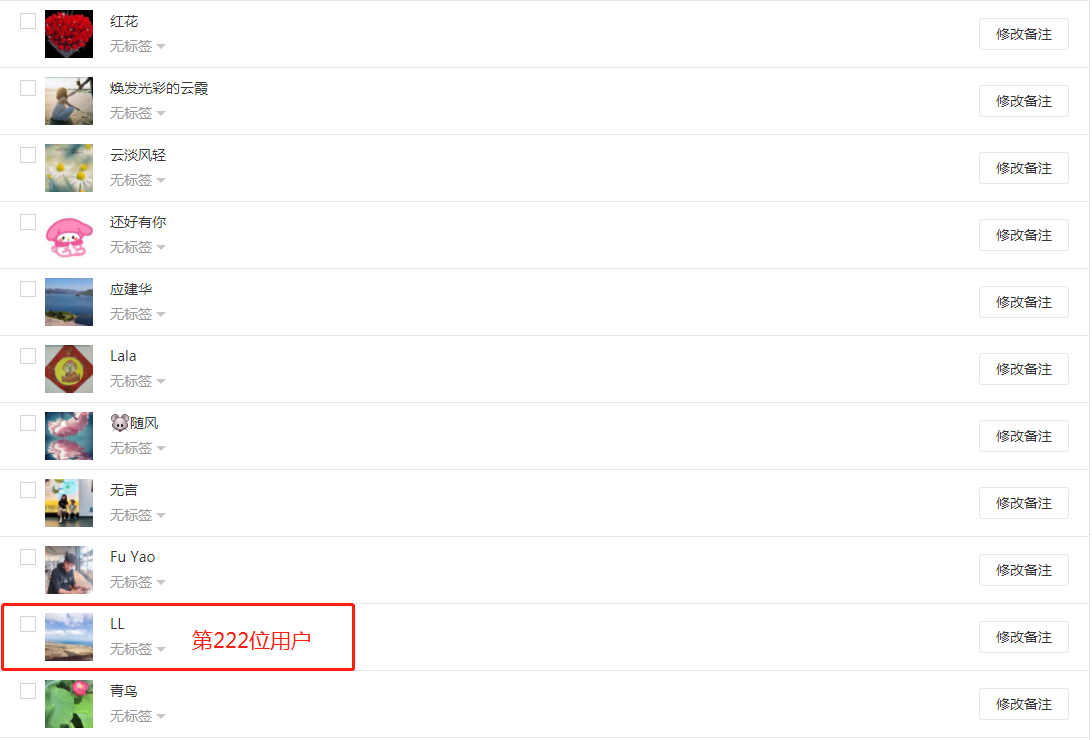Click the lake landscape avatar of 应建华
Viewport: 1092px width, 740px height.
coord(69,302)
